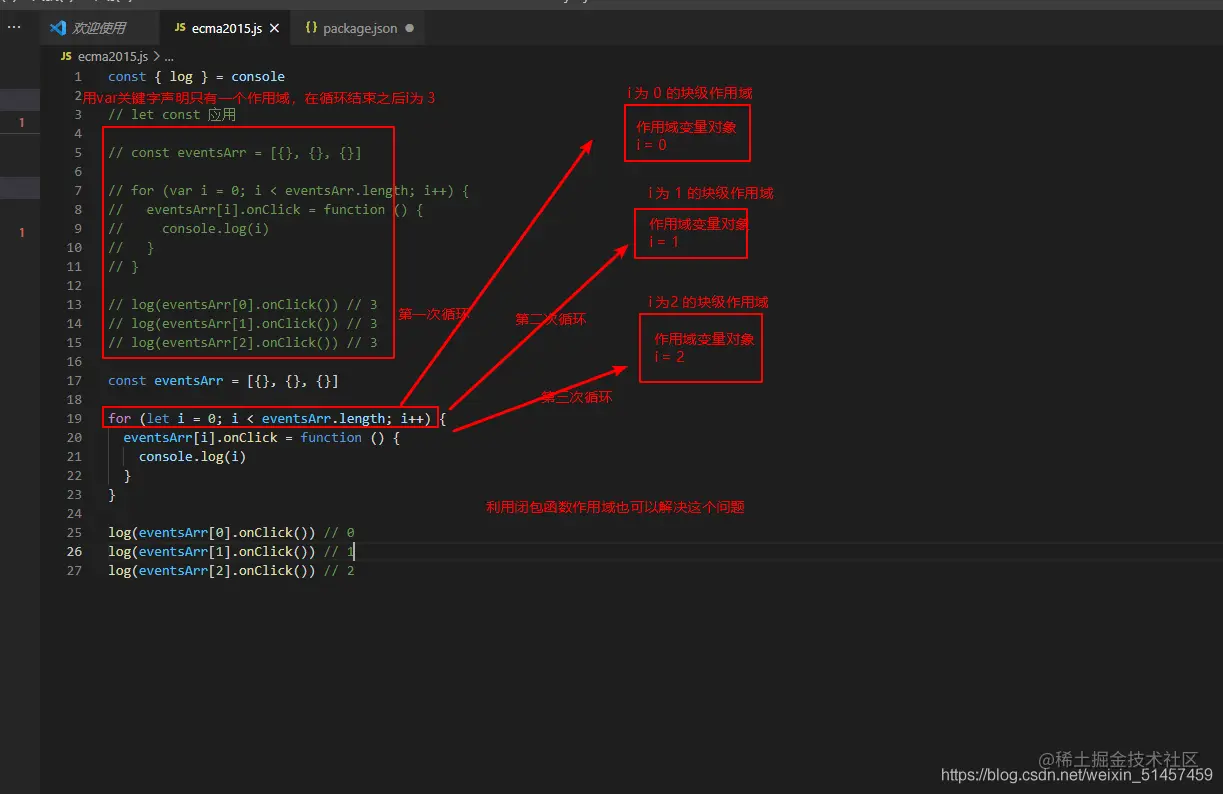Screen dimensions: 1223x794
Task: Open the sidebar's three-dot more actions menu
Action: coord(14,28)
